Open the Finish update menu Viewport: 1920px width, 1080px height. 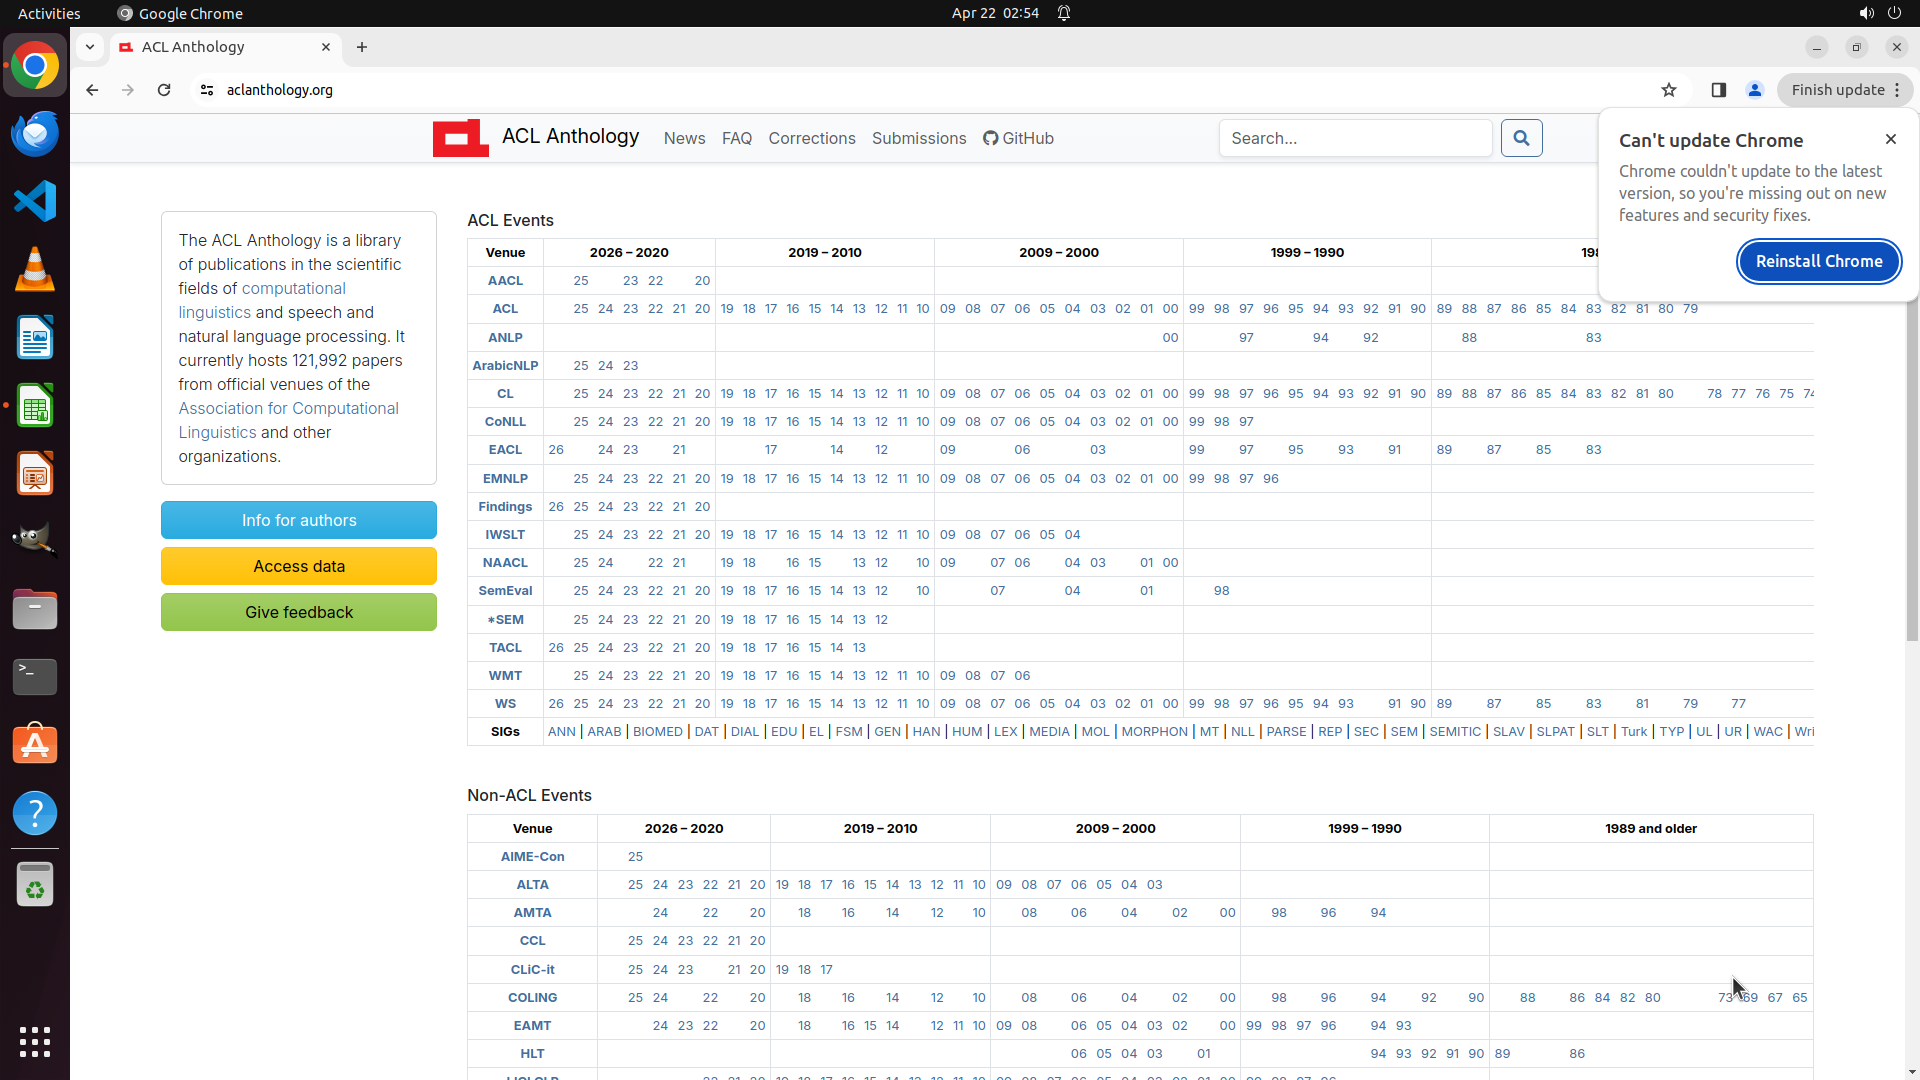pyautogui.click(x=1845, y=90)
